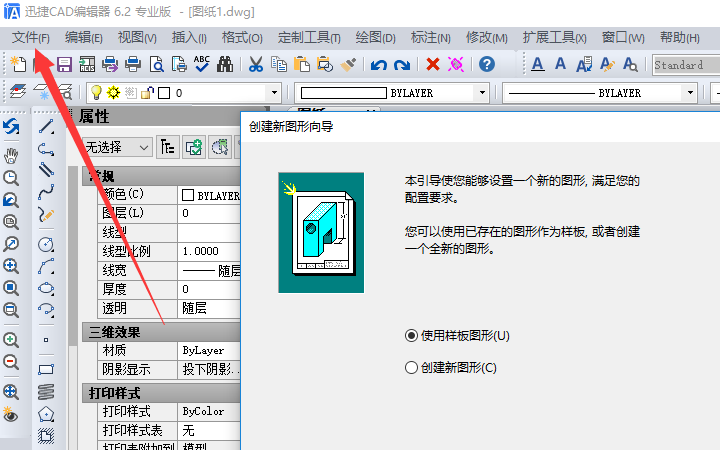Click the white color preview bar beside BYLAYER
720x450 pixels.
(343, 93)
